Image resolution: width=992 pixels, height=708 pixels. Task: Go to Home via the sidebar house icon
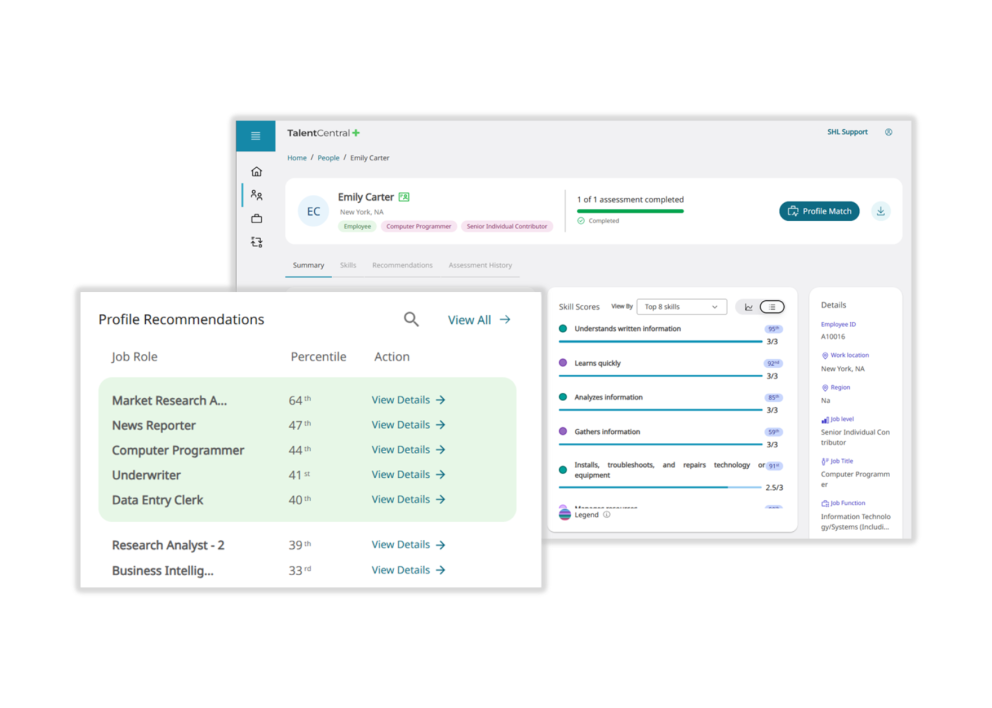[x=256, y=171]
